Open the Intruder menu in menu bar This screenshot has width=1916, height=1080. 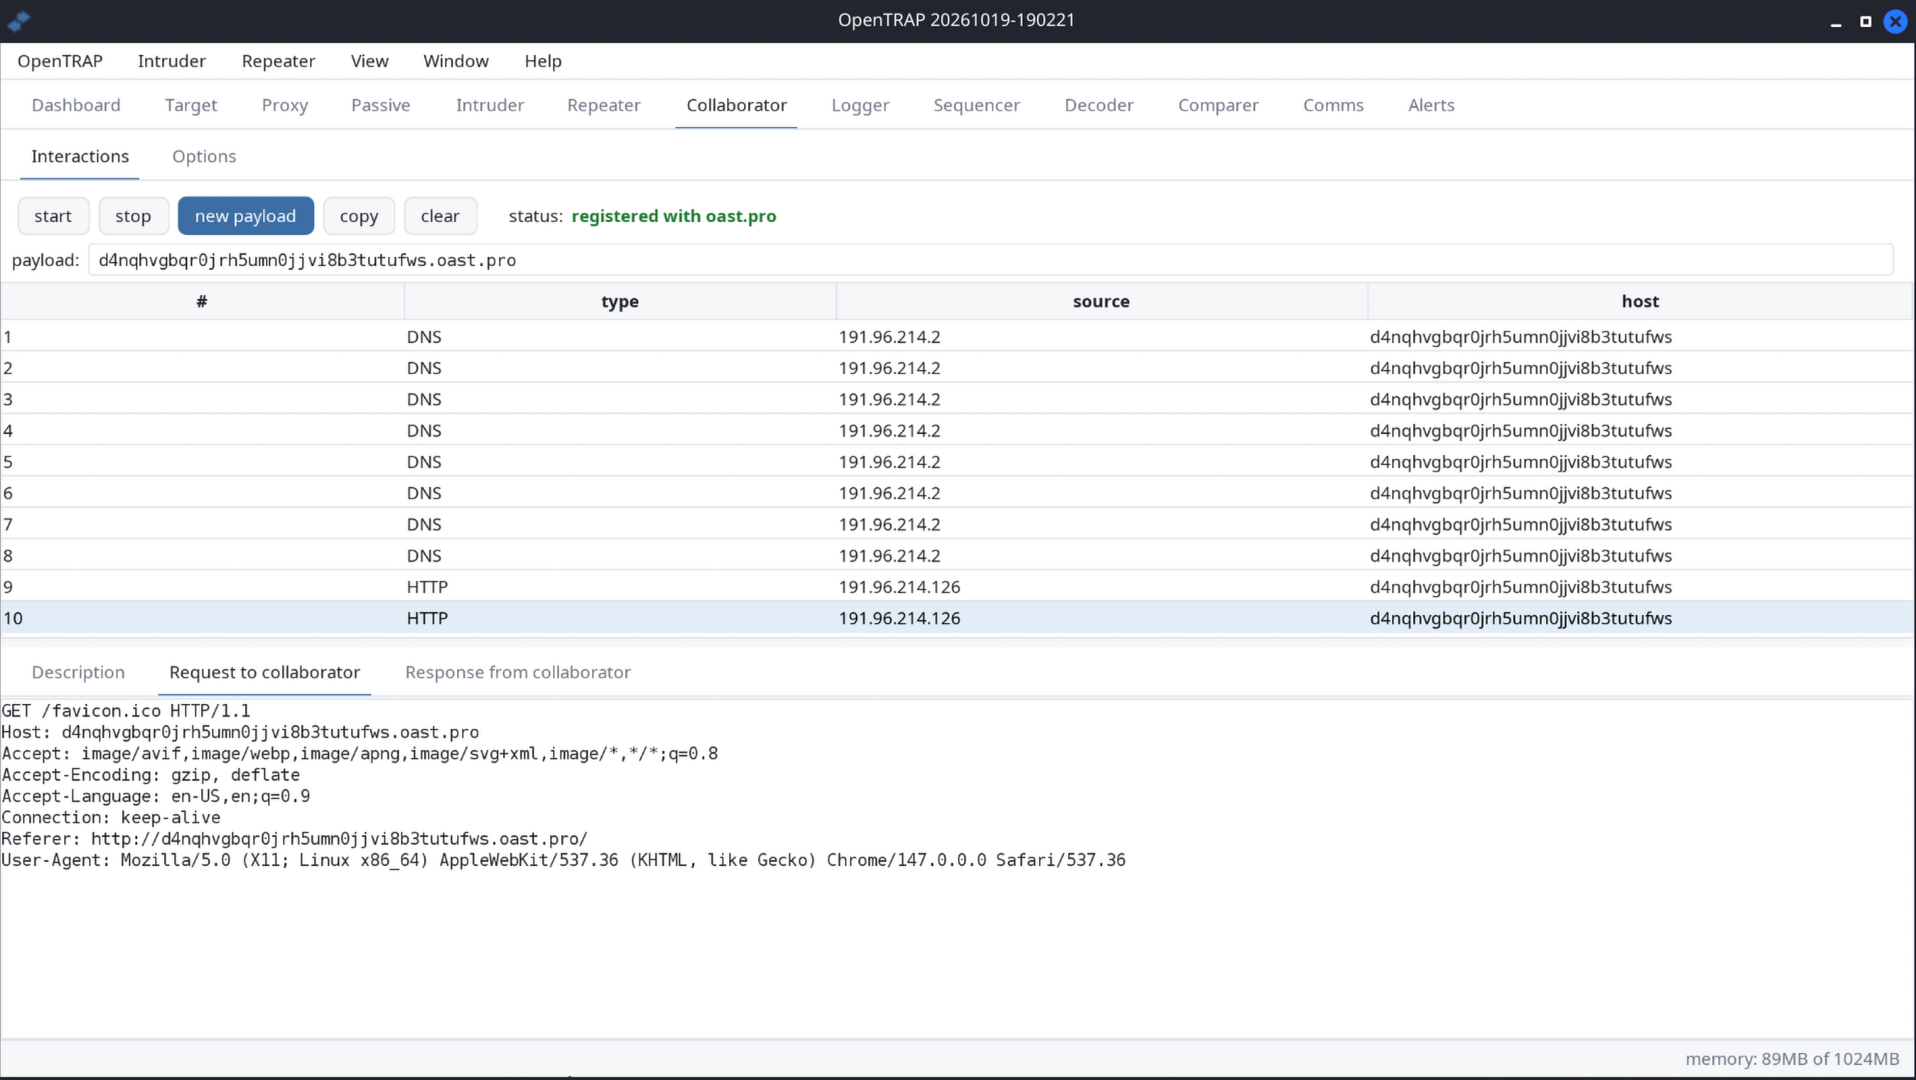172,61
